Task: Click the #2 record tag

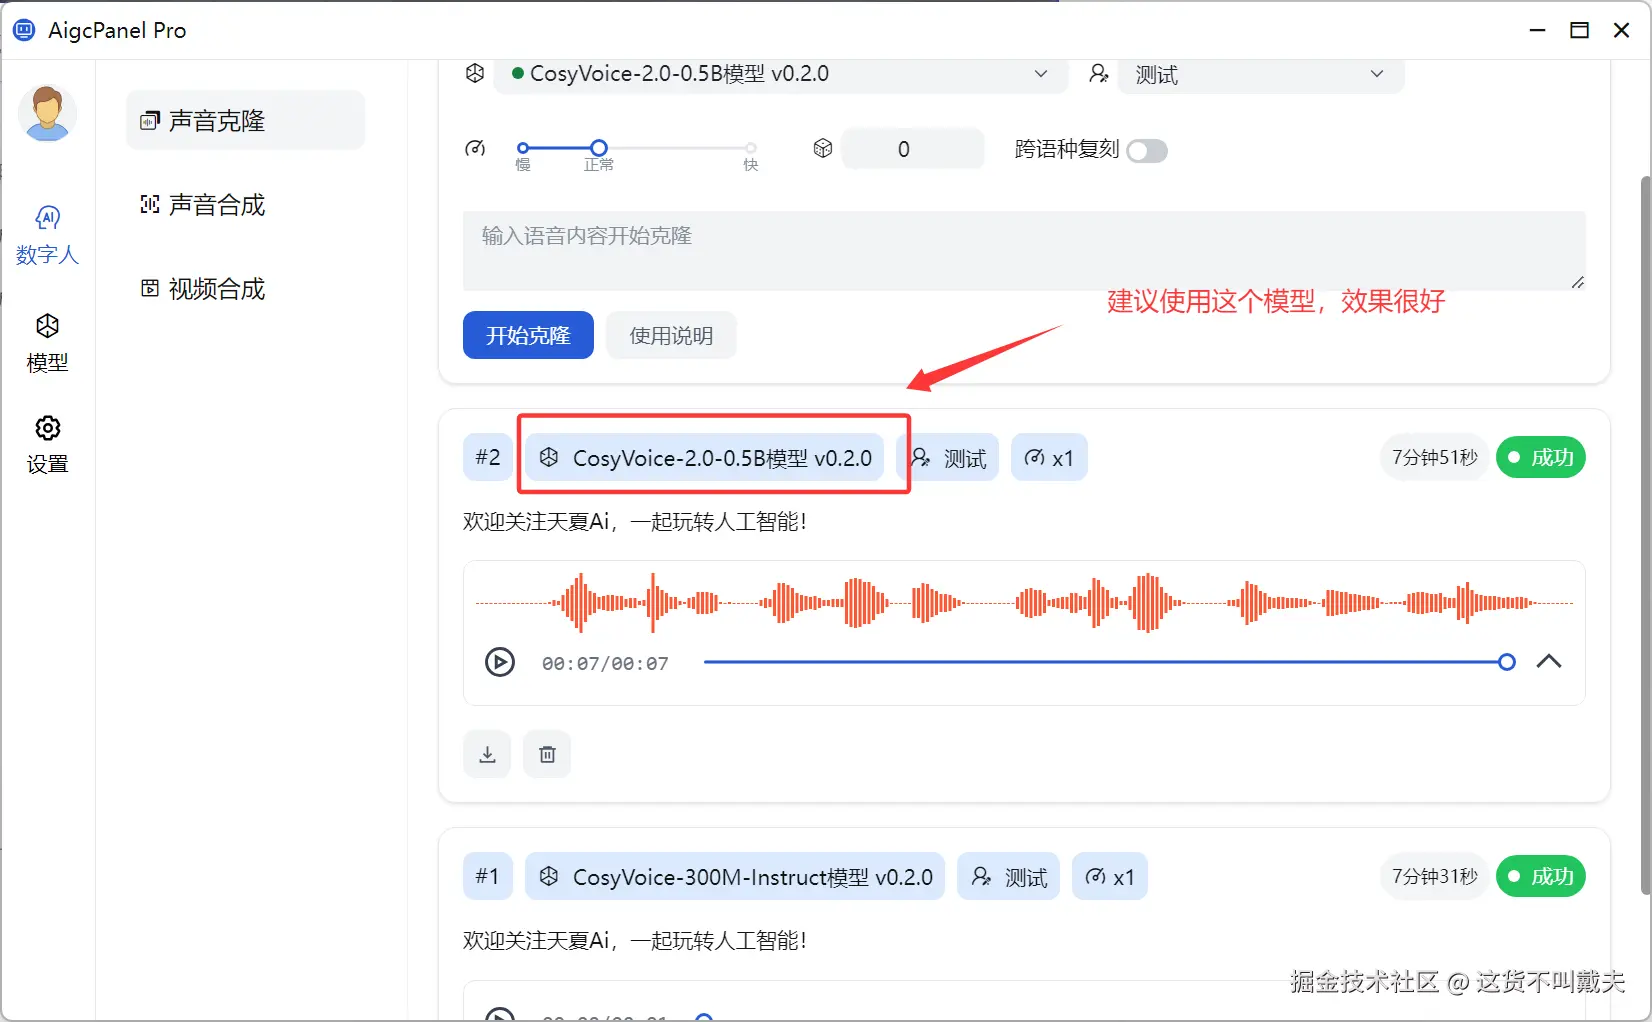Action: click(x=488, y=458)
